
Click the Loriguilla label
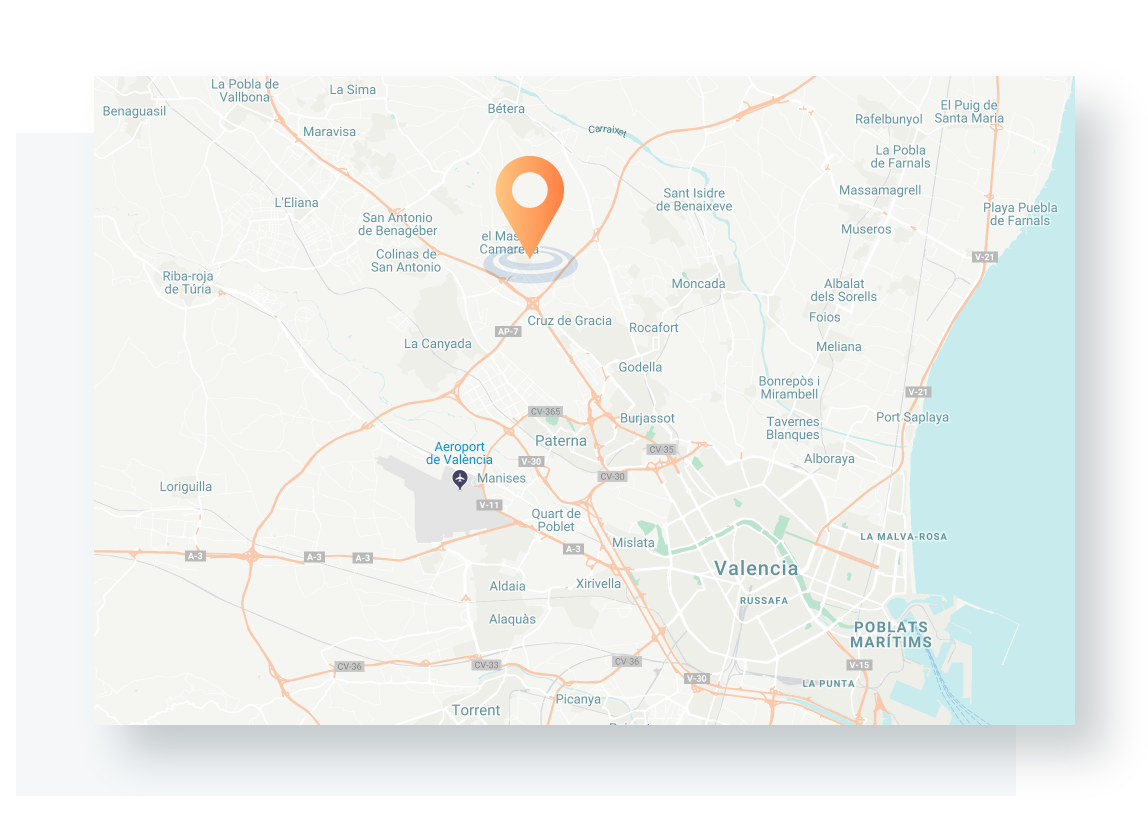[x=186, y=487]
